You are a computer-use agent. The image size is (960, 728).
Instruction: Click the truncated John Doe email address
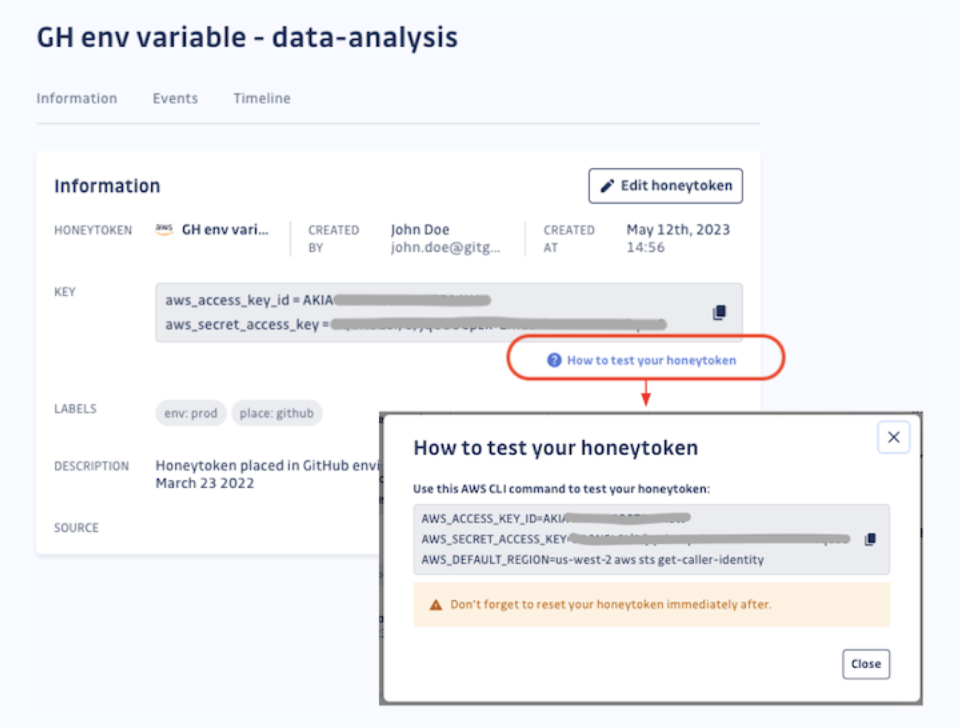tap(446, 247)
